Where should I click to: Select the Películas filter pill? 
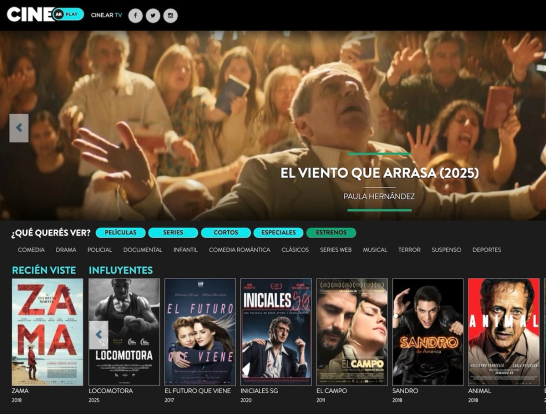(x=120, y=233)
